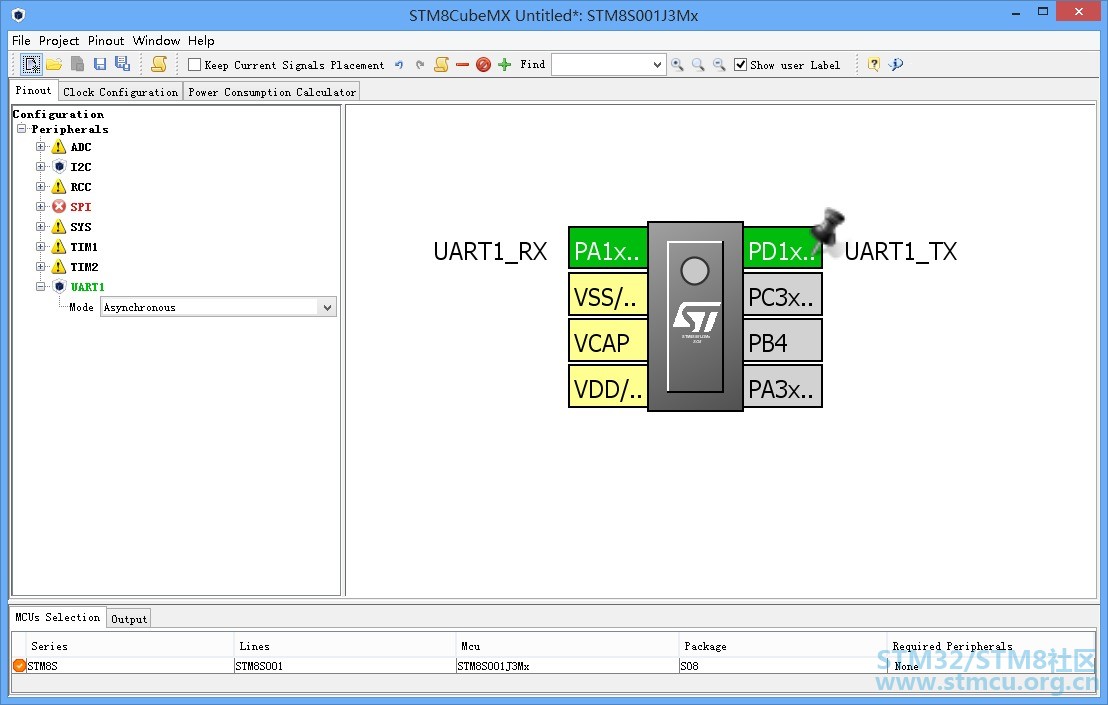Click the Undo arrow icon
1108x705 pixels.
coord(399,65)
